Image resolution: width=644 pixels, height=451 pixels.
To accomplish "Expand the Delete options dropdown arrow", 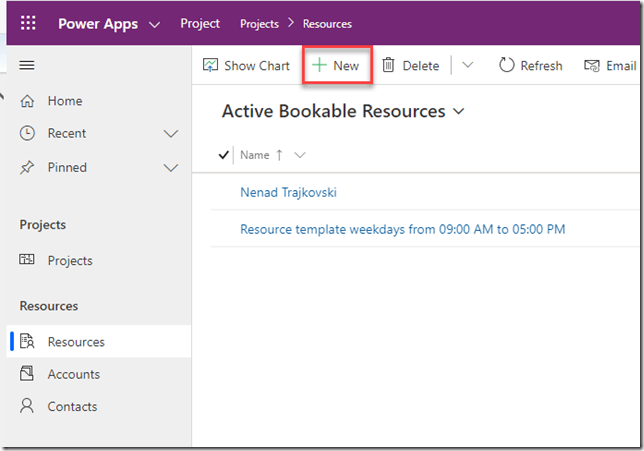I will (467, 66).
